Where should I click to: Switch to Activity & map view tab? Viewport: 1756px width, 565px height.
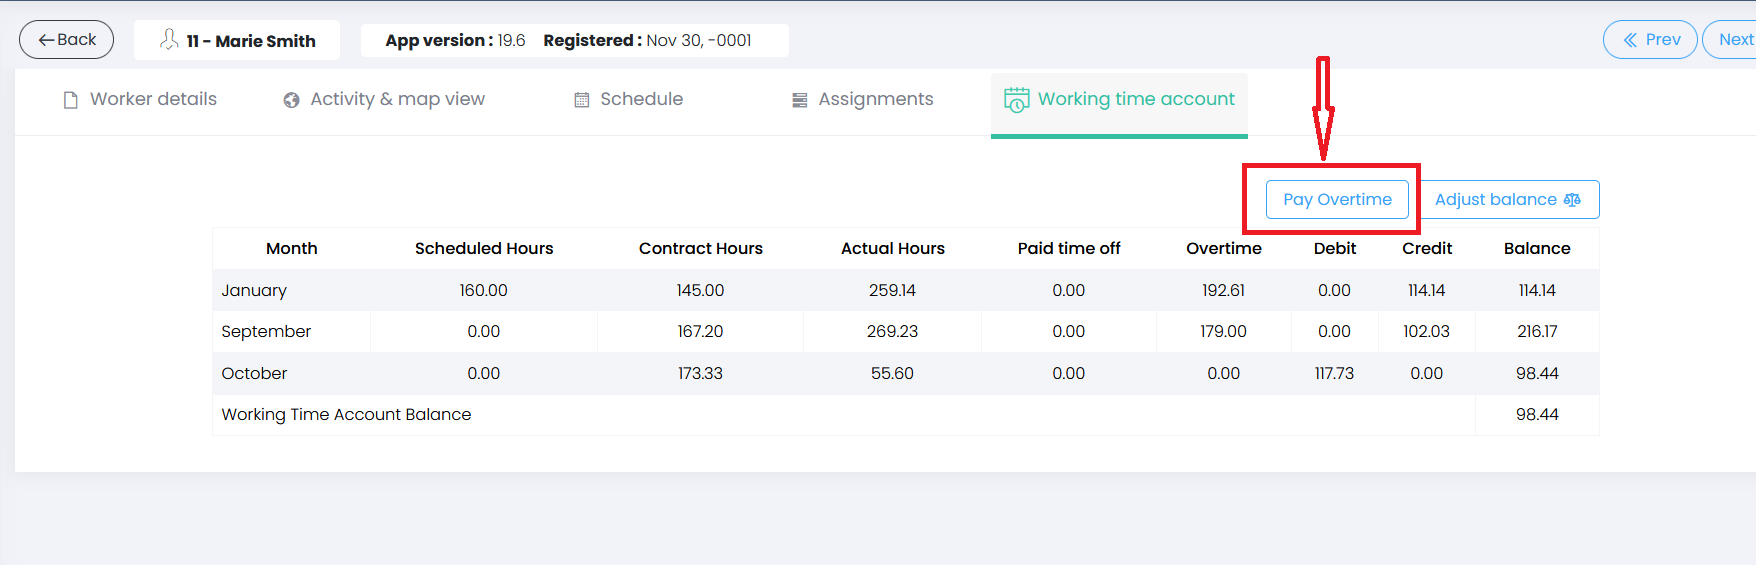pyautogui.click(x=384, y=99)
